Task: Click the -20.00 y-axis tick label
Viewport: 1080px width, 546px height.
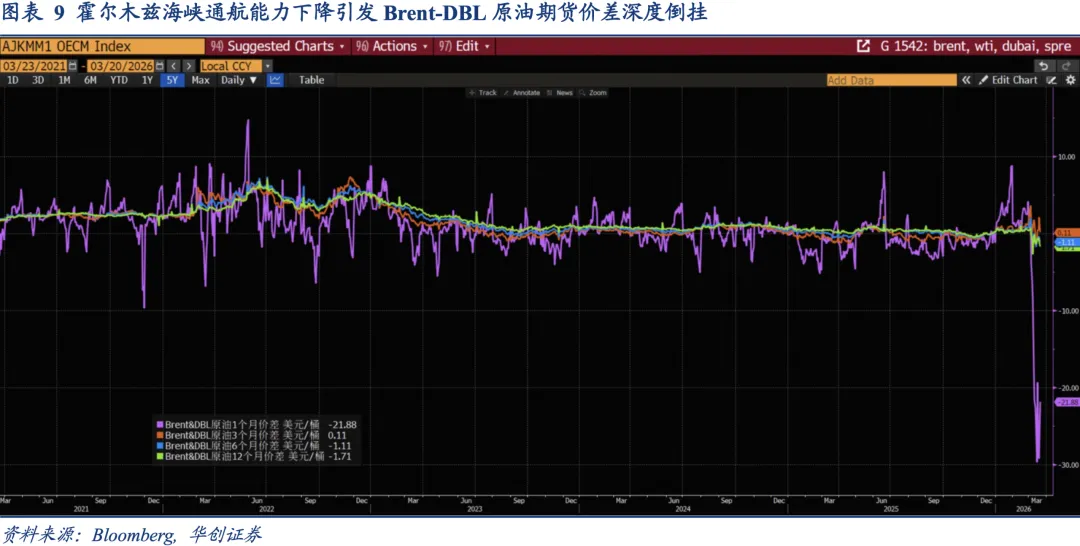Action: 1067,388
